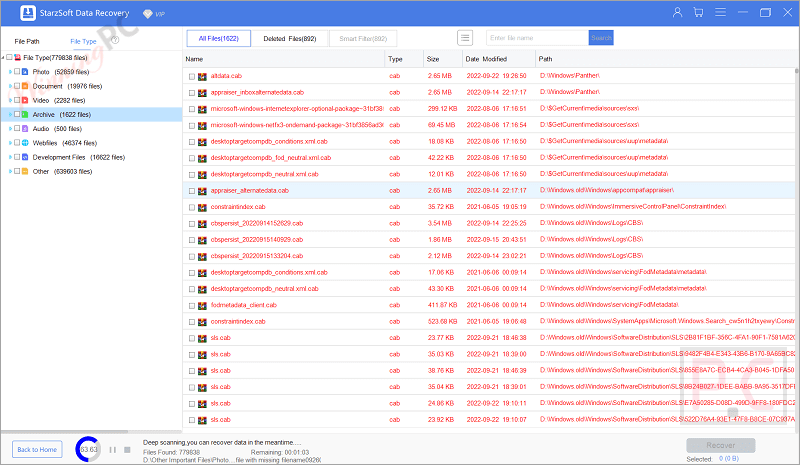The width and height of the screenshot is (800, 465).
Task: Select Webfiles (46374 files) tree item
Action: pos(65,143)
